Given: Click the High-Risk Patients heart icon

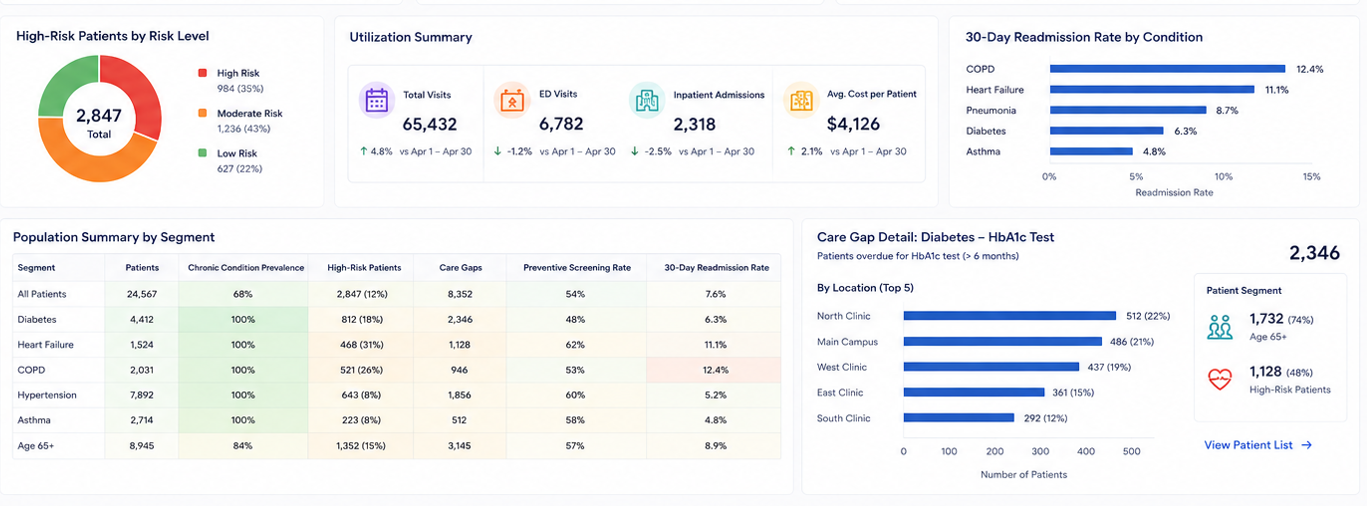Looking at the screenshot, I should [x=1220, y=379].
